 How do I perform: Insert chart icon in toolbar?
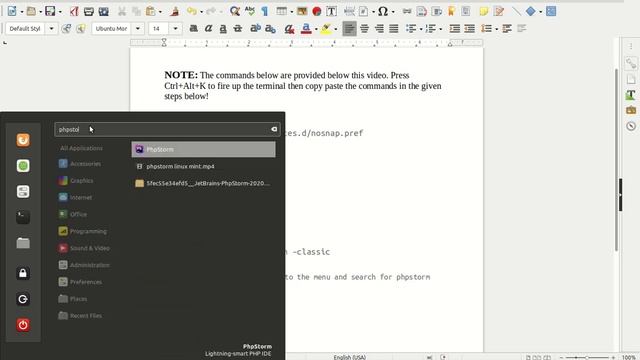(x=317, y=11)
